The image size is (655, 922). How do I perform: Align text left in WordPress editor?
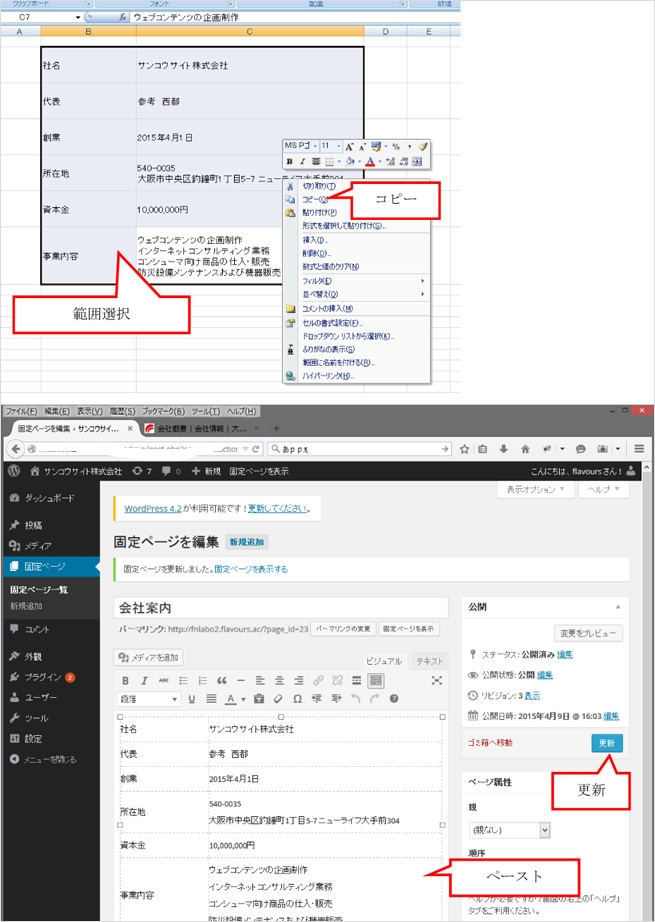point(260,680)
